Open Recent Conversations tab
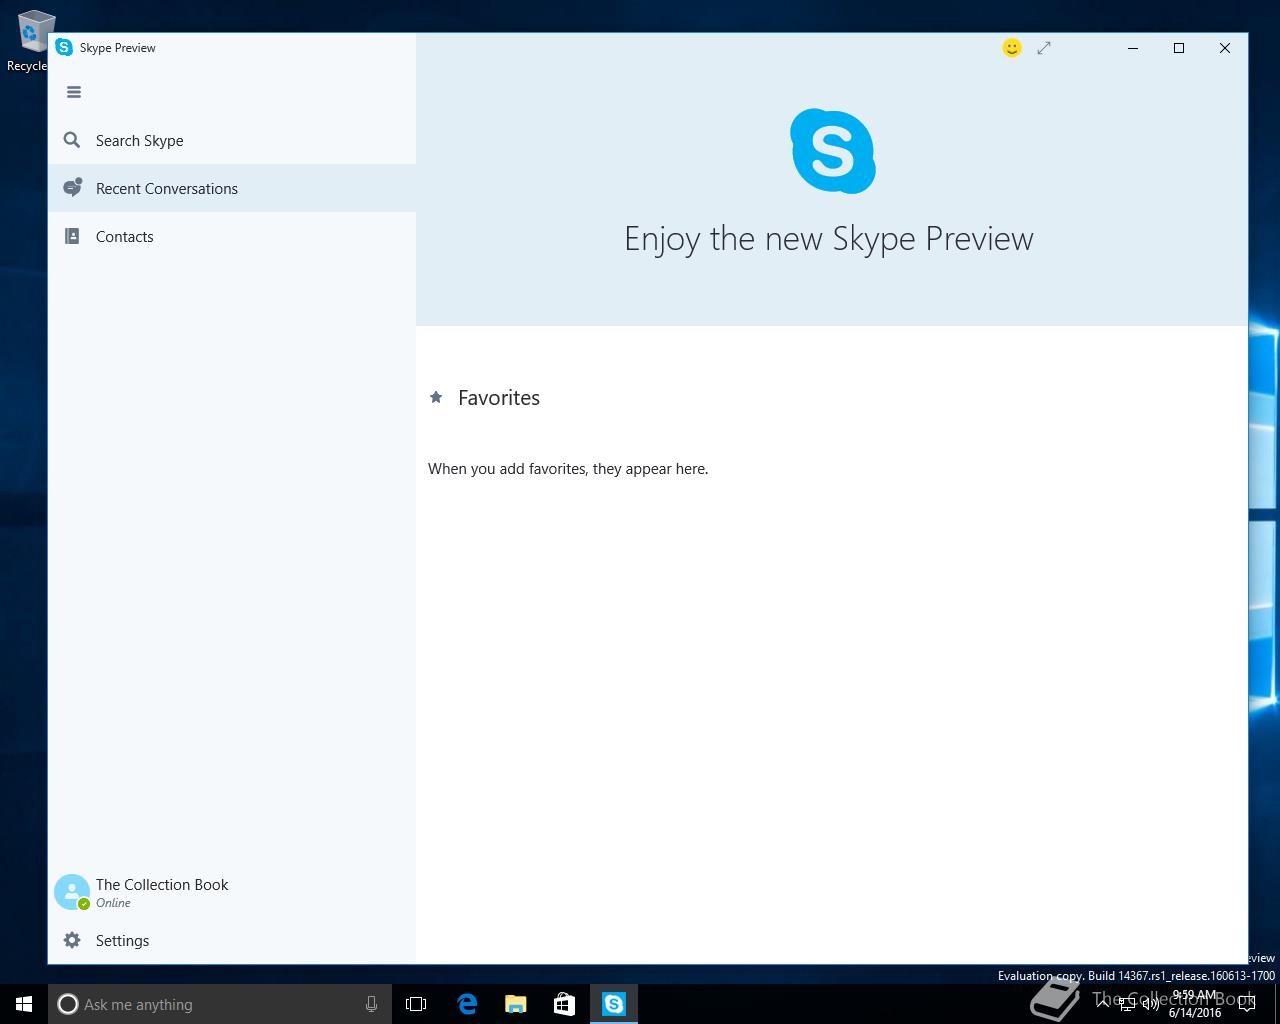Image resolution: width=1280 pixels, height=1024 pixels. tap(166, 189)
